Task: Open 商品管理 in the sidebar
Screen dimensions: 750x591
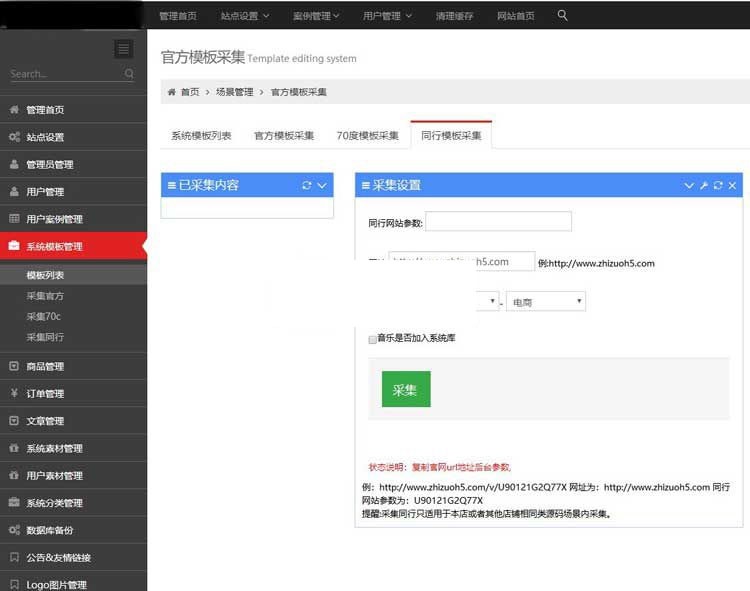Action: [x=45, y=367]
